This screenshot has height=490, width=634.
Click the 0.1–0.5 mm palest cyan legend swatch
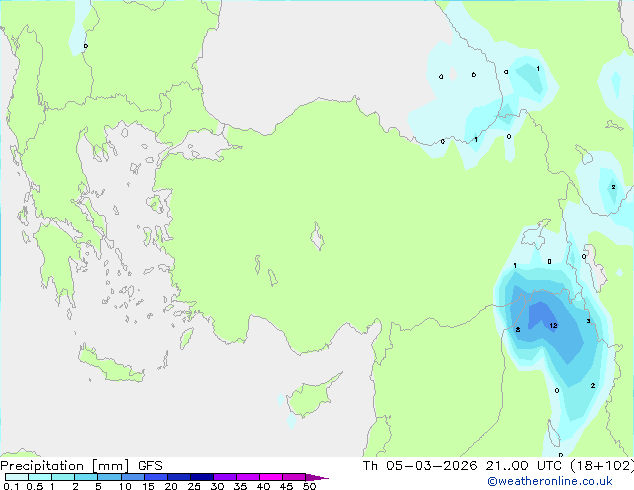click(17, 477)
